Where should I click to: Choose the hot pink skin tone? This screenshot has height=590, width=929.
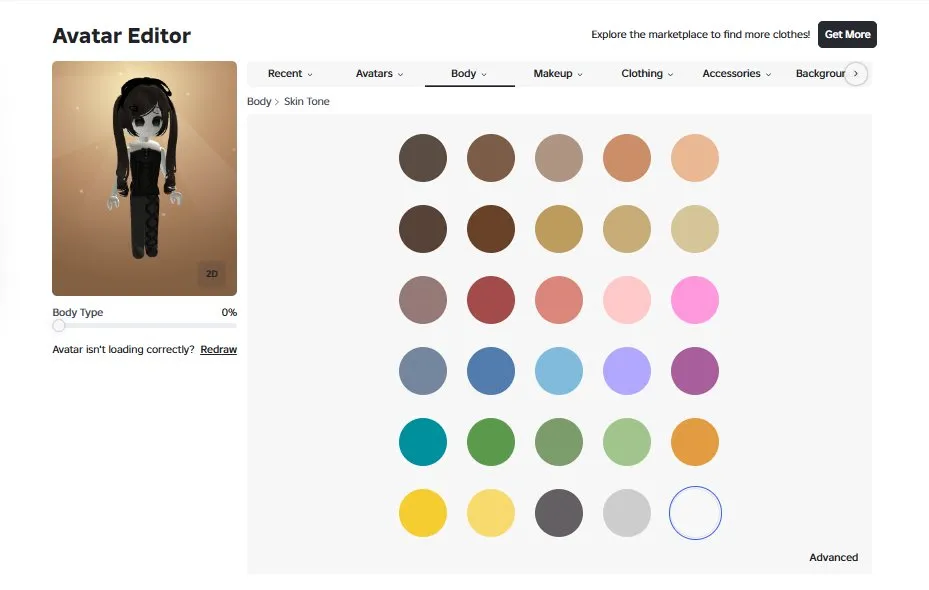point(695,300)
